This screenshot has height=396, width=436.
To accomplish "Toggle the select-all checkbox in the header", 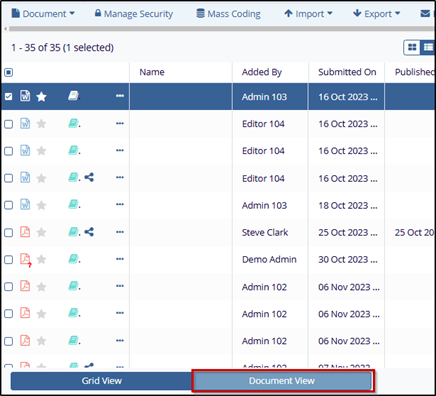I will point(9,72).
